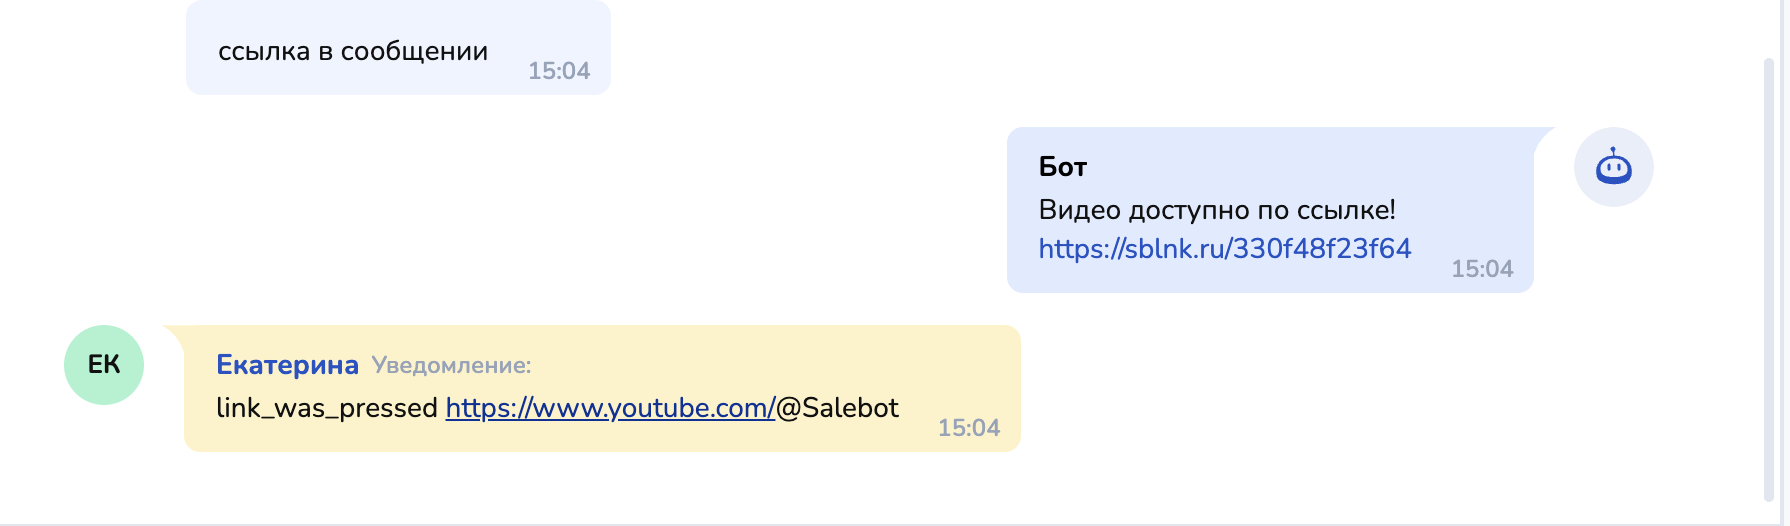Viewport: 1790px width, 526px height.
Task: Click the 'Уведомление:' label
Action: pyautogui.click(x=451, y=366)
